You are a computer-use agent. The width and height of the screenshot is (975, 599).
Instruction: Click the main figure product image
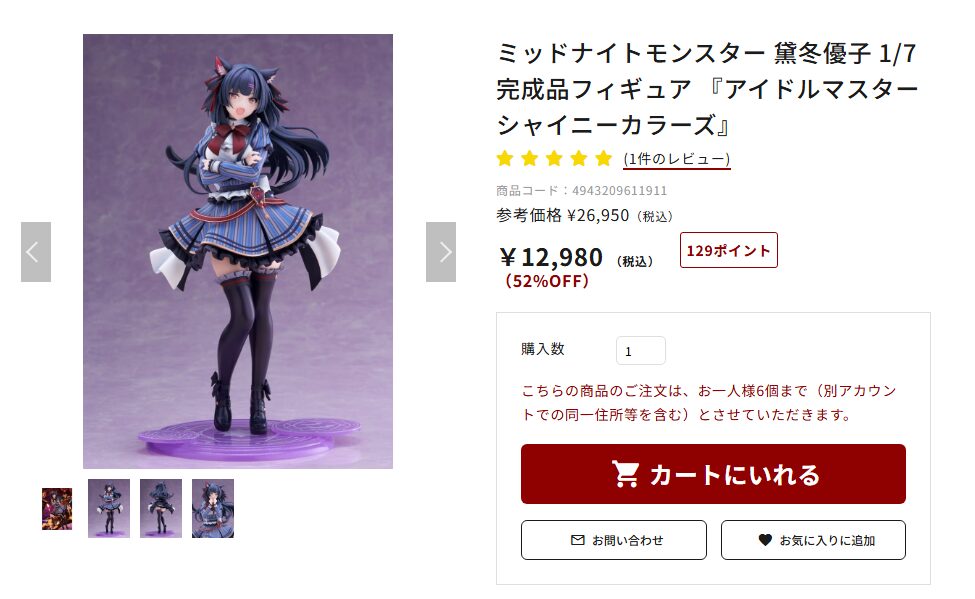pos(238,251)
